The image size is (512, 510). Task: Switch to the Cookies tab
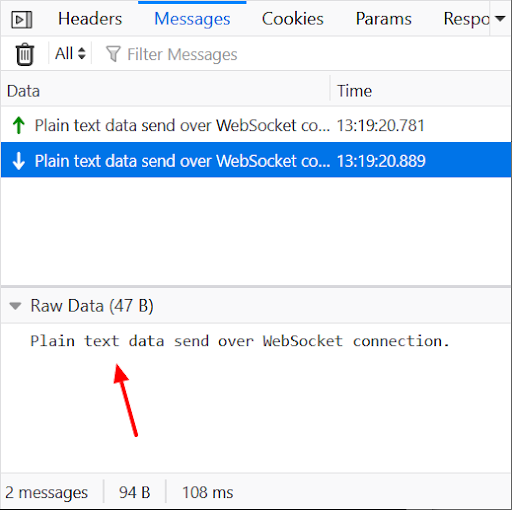292,19
